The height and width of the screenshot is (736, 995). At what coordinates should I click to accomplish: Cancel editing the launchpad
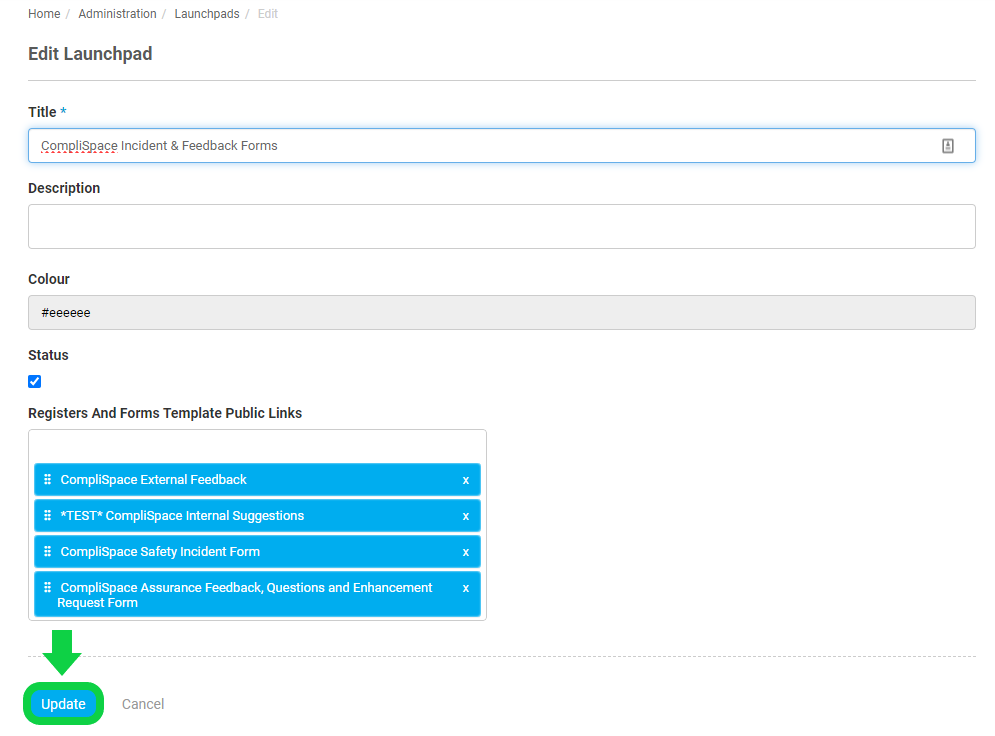[143, 704]
